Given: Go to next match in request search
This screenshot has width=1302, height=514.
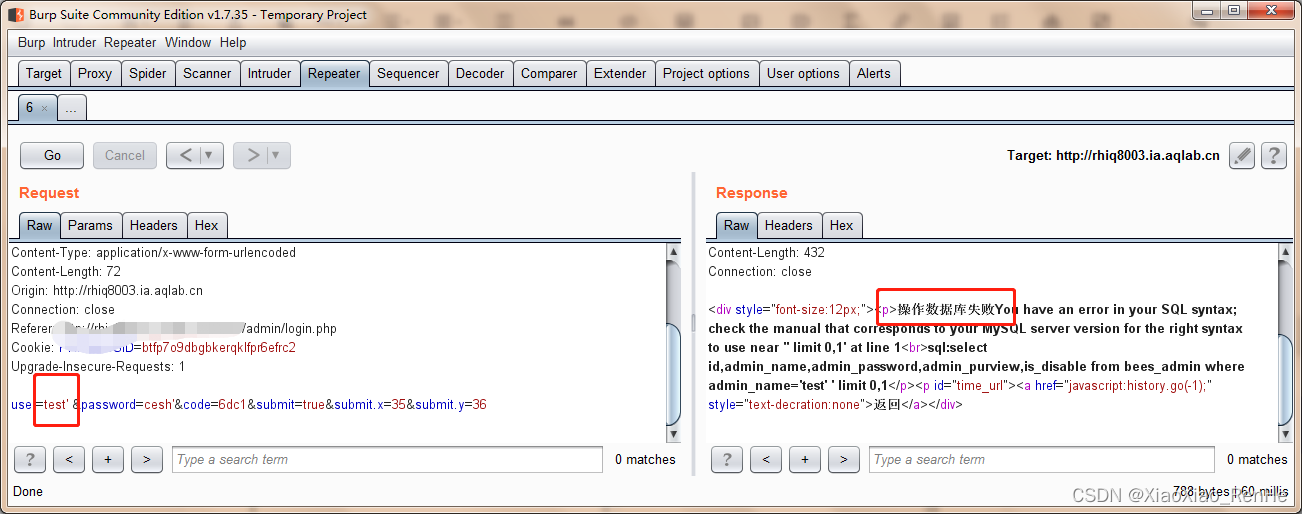Looking at the screenshot, I should pos(146,459).
